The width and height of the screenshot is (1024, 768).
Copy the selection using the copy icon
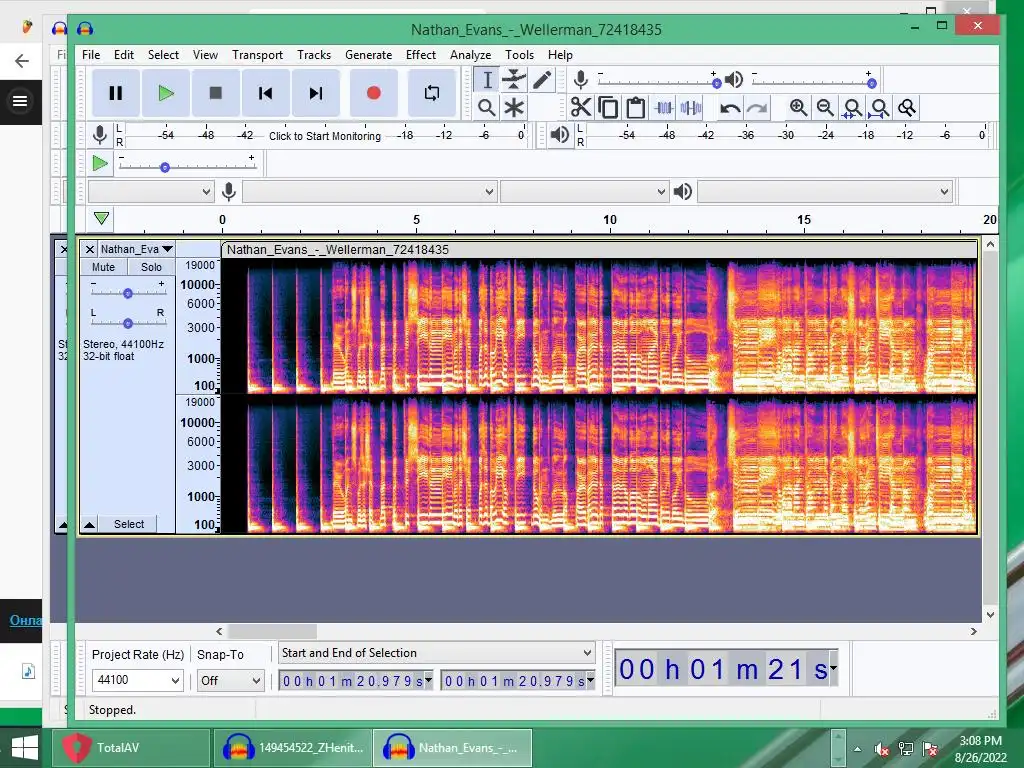[608, 108]
